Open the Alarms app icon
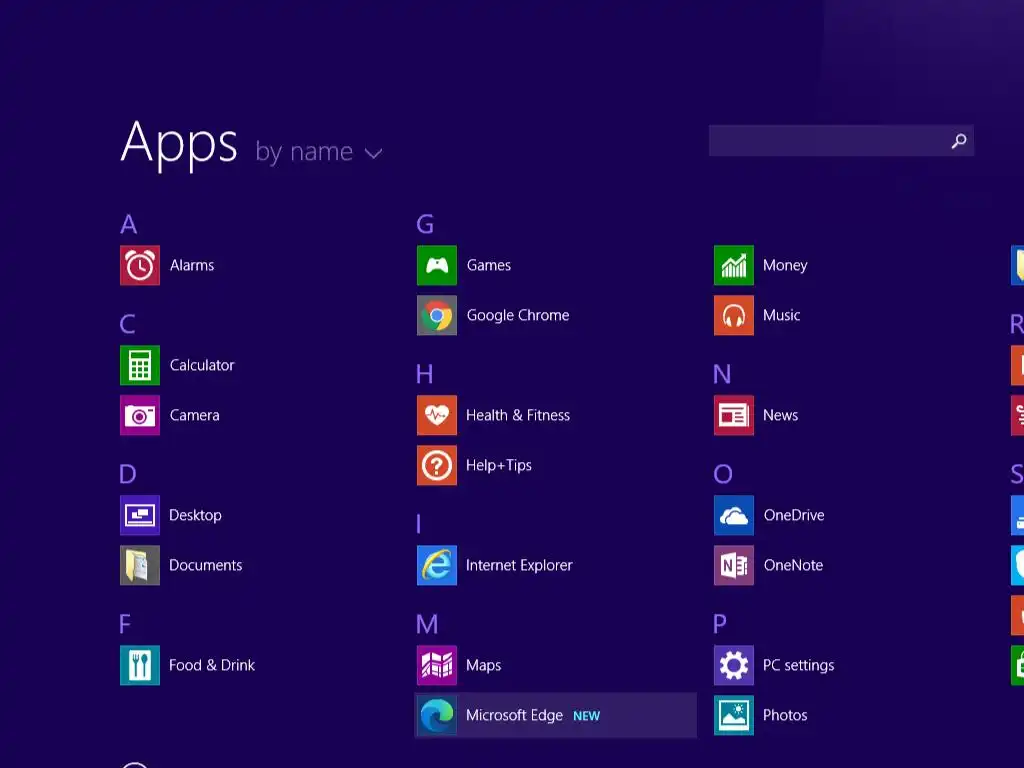 click(x=140, y=265)
